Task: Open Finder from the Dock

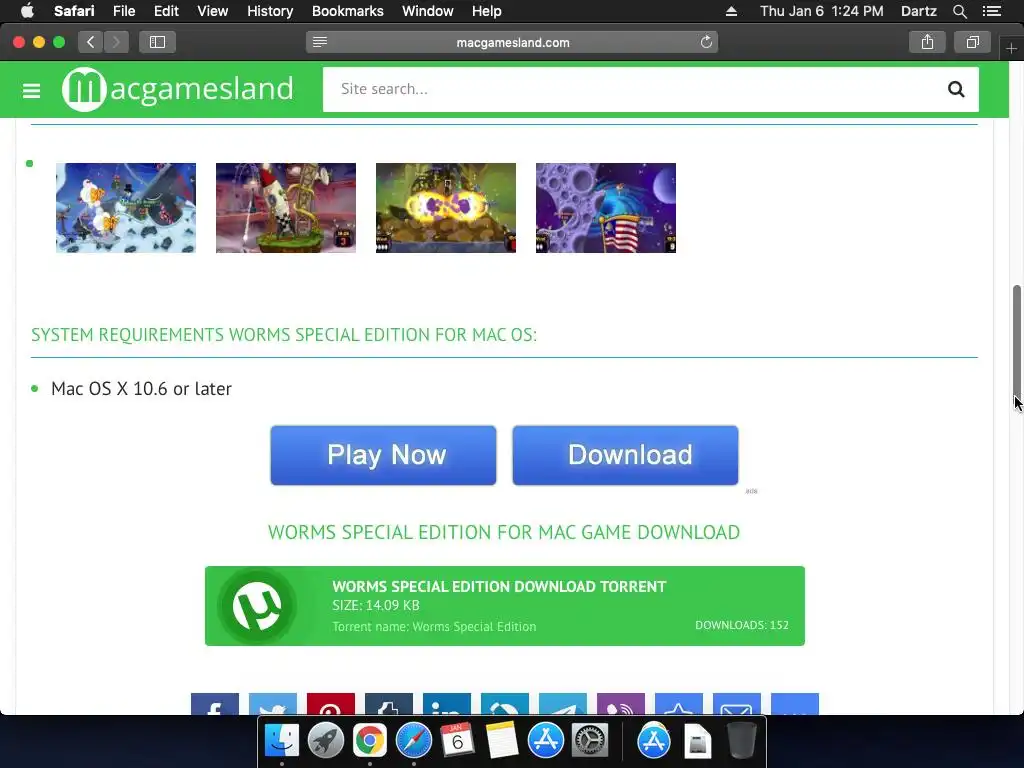Action: tap(281, 741)
